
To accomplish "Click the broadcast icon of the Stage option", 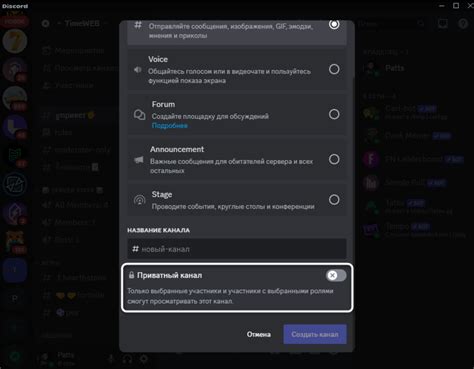I will point(139,200).
